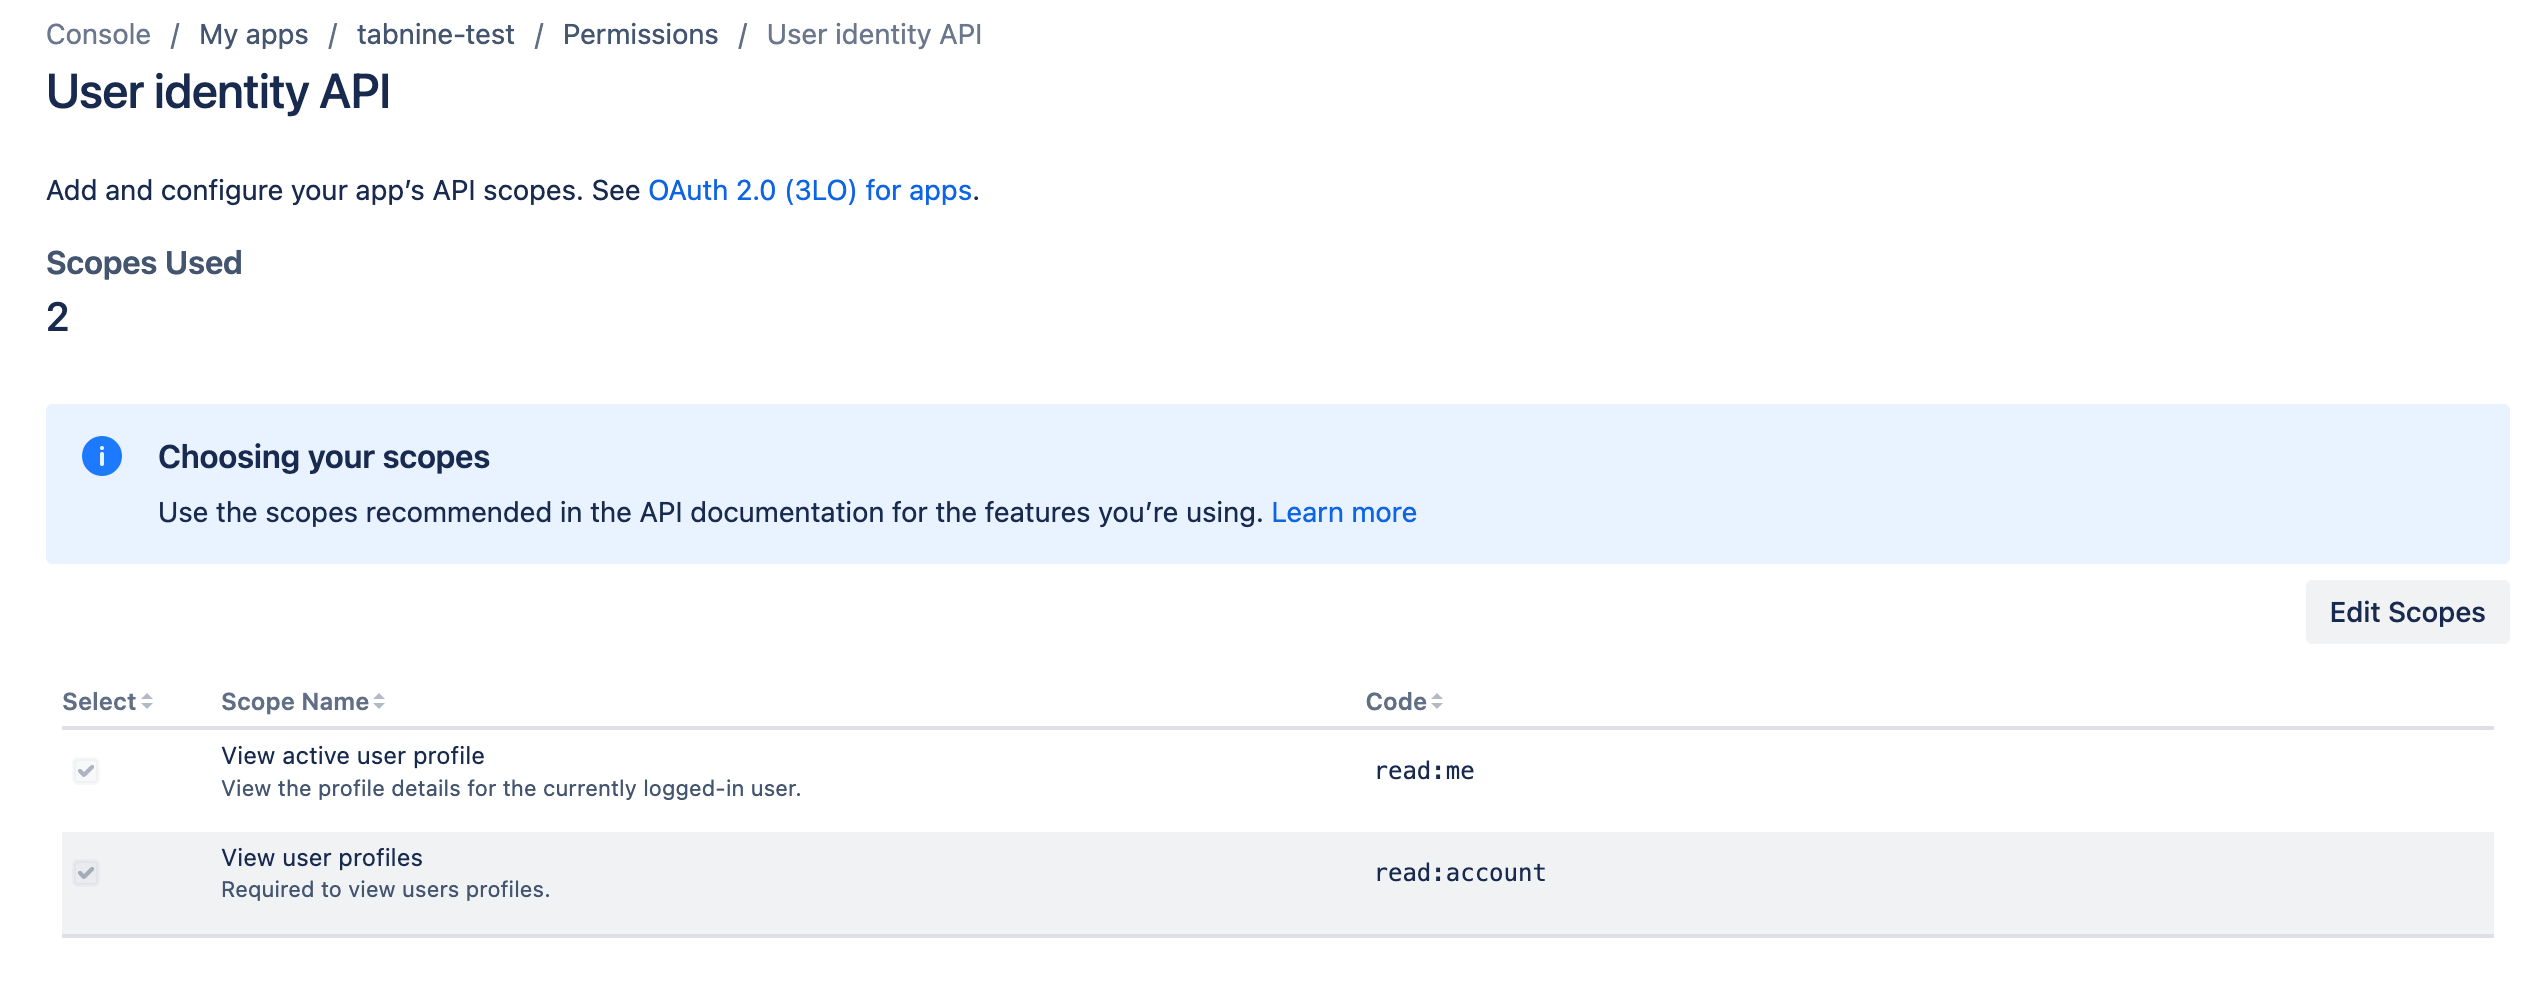This screenshot has height=984, width=2544.
Task: Select the read:account scope code
Action: pos(1460,873)
